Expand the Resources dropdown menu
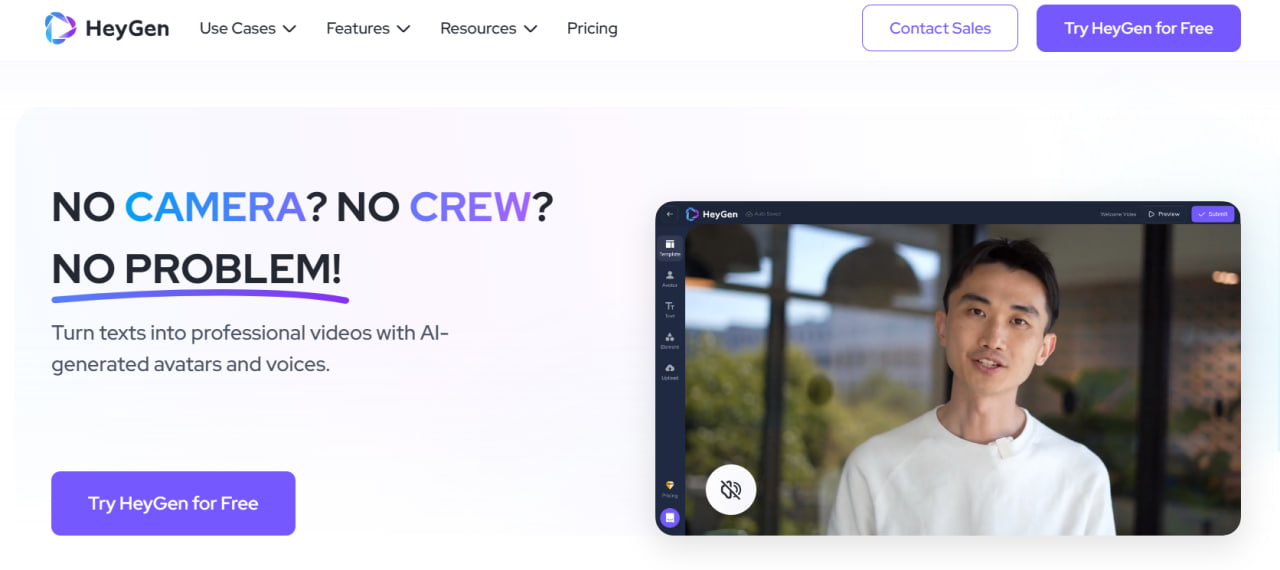Viewport: 1280px width, 570px height. click(x=489, y=28)
